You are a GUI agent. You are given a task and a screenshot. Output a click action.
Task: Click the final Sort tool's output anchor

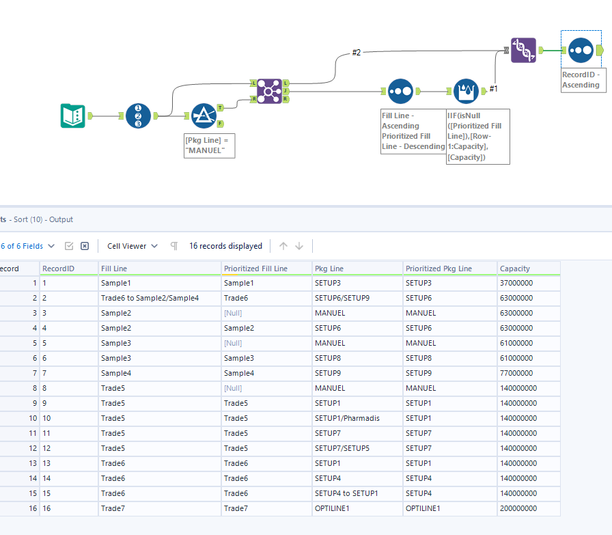tap(600, 50)
